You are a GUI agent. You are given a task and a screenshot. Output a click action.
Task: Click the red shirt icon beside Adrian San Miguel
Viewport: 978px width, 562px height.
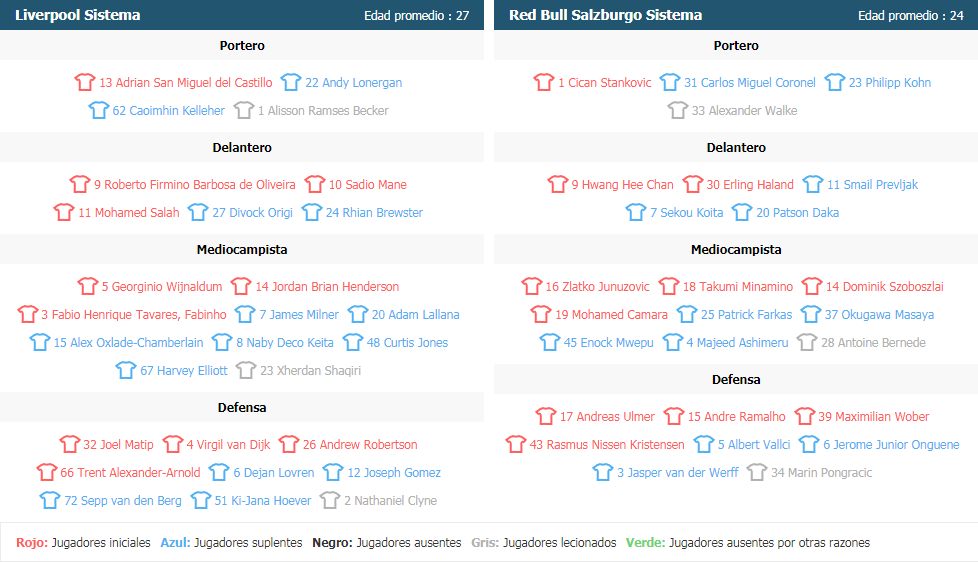(x=85, y=82)
